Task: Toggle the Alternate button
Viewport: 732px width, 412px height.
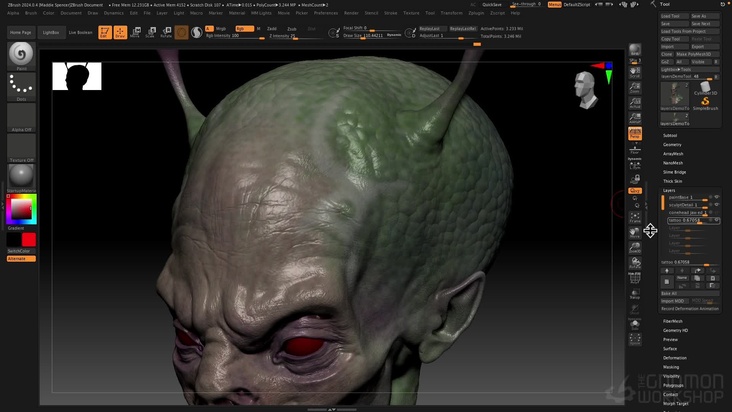Action: [21, 258]
